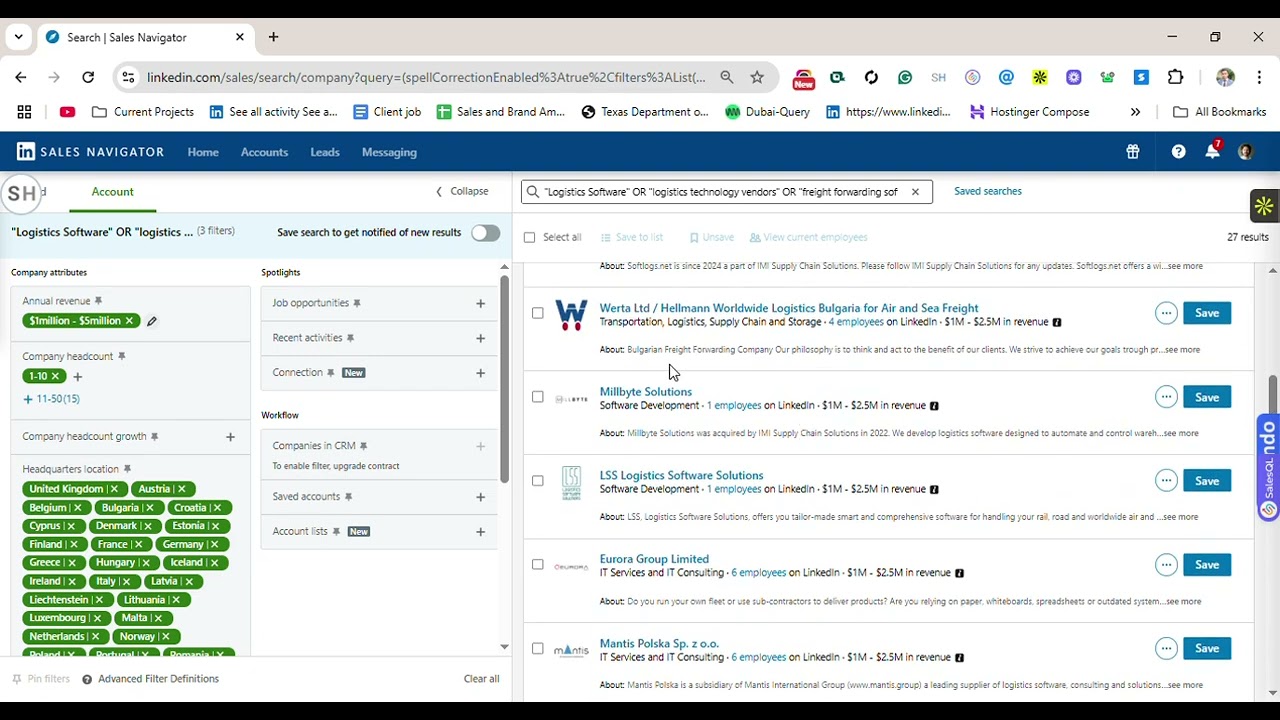
Task: Save the Werta Ltd account
Action: (x=1207, y=313)
